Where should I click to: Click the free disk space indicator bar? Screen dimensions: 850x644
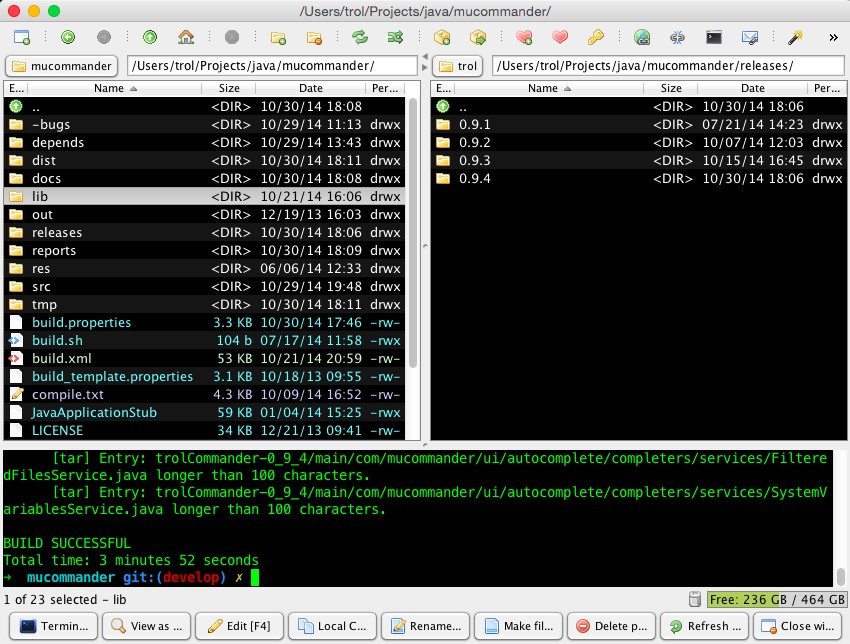tap(775, 599)
